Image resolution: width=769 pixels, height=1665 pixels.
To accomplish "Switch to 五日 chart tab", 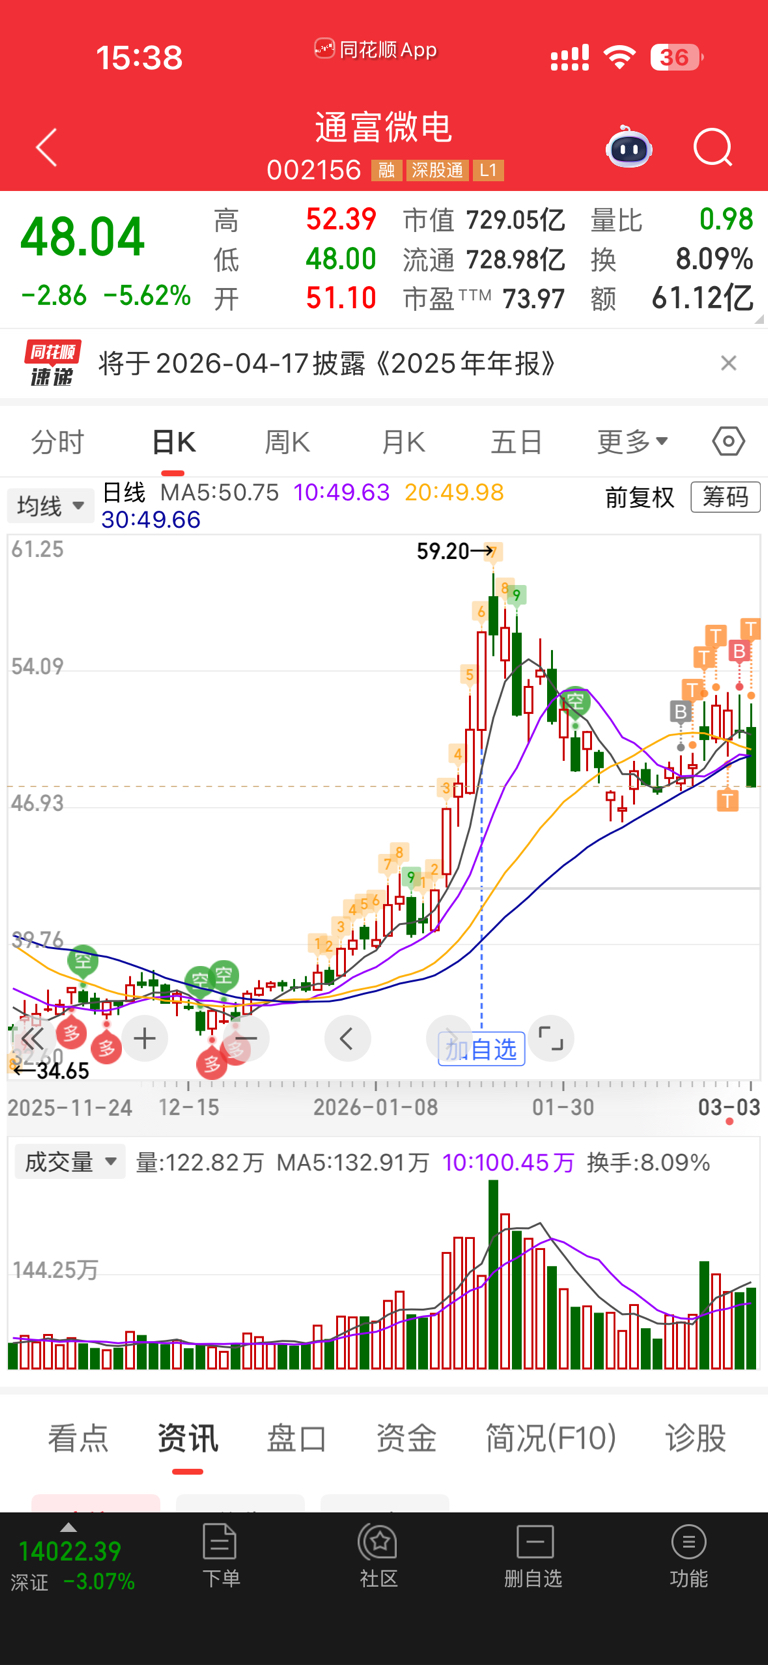I will (x=517, y=441).
